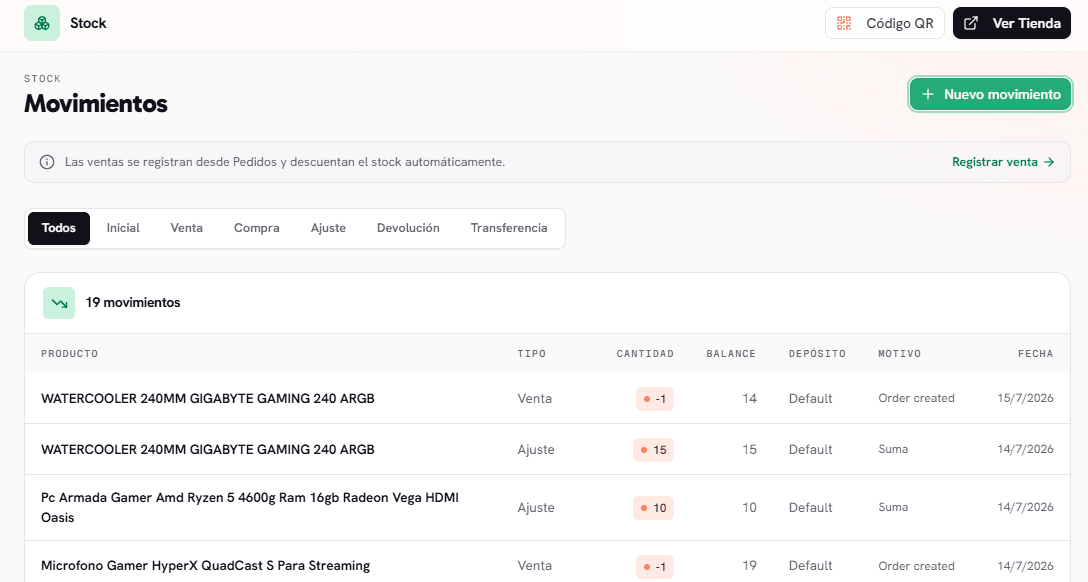Click the WATERCOOLER product in the Ajuste row

tap(207, 450)
